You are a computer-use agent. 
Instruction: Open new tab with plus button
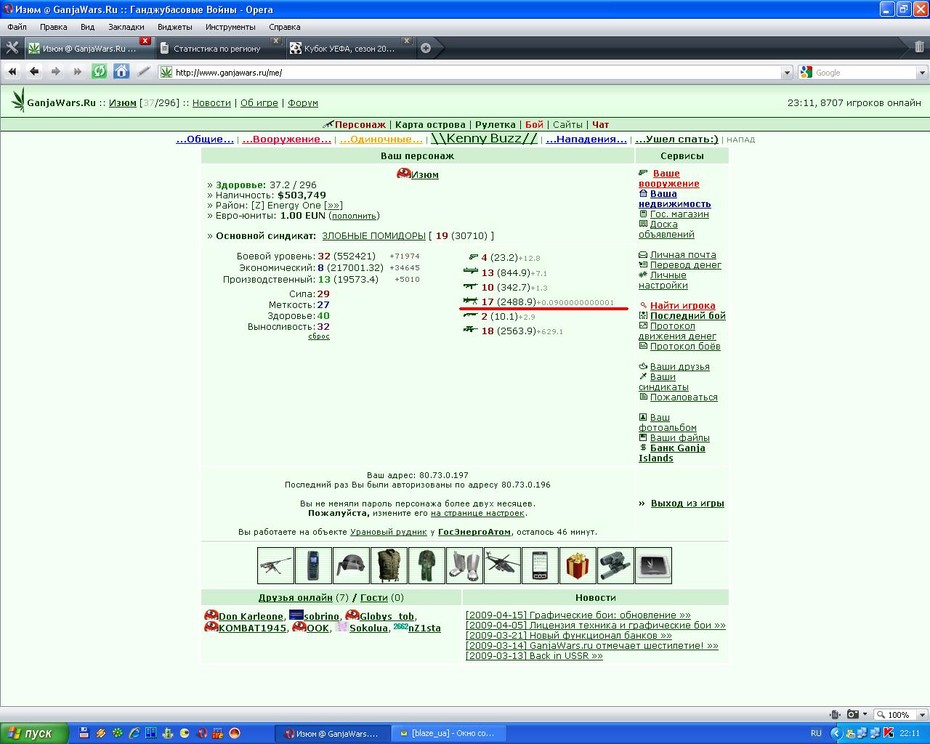point(425,49)
